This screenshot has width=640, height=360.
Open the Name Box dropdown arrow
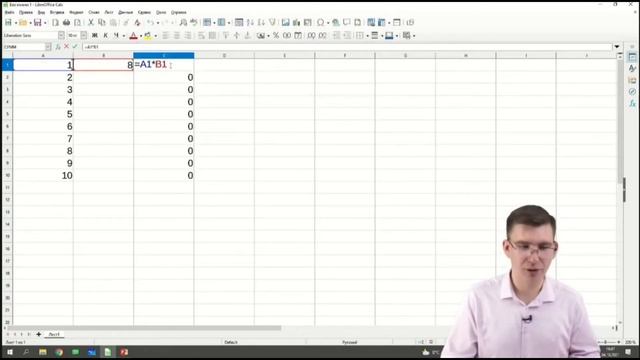pyautogui.click(x=48, y=47)
